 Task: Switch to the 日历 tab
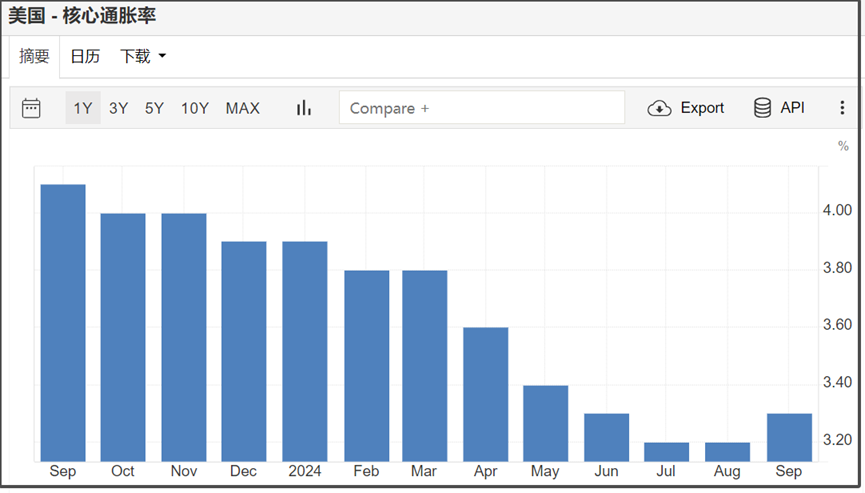85,56
